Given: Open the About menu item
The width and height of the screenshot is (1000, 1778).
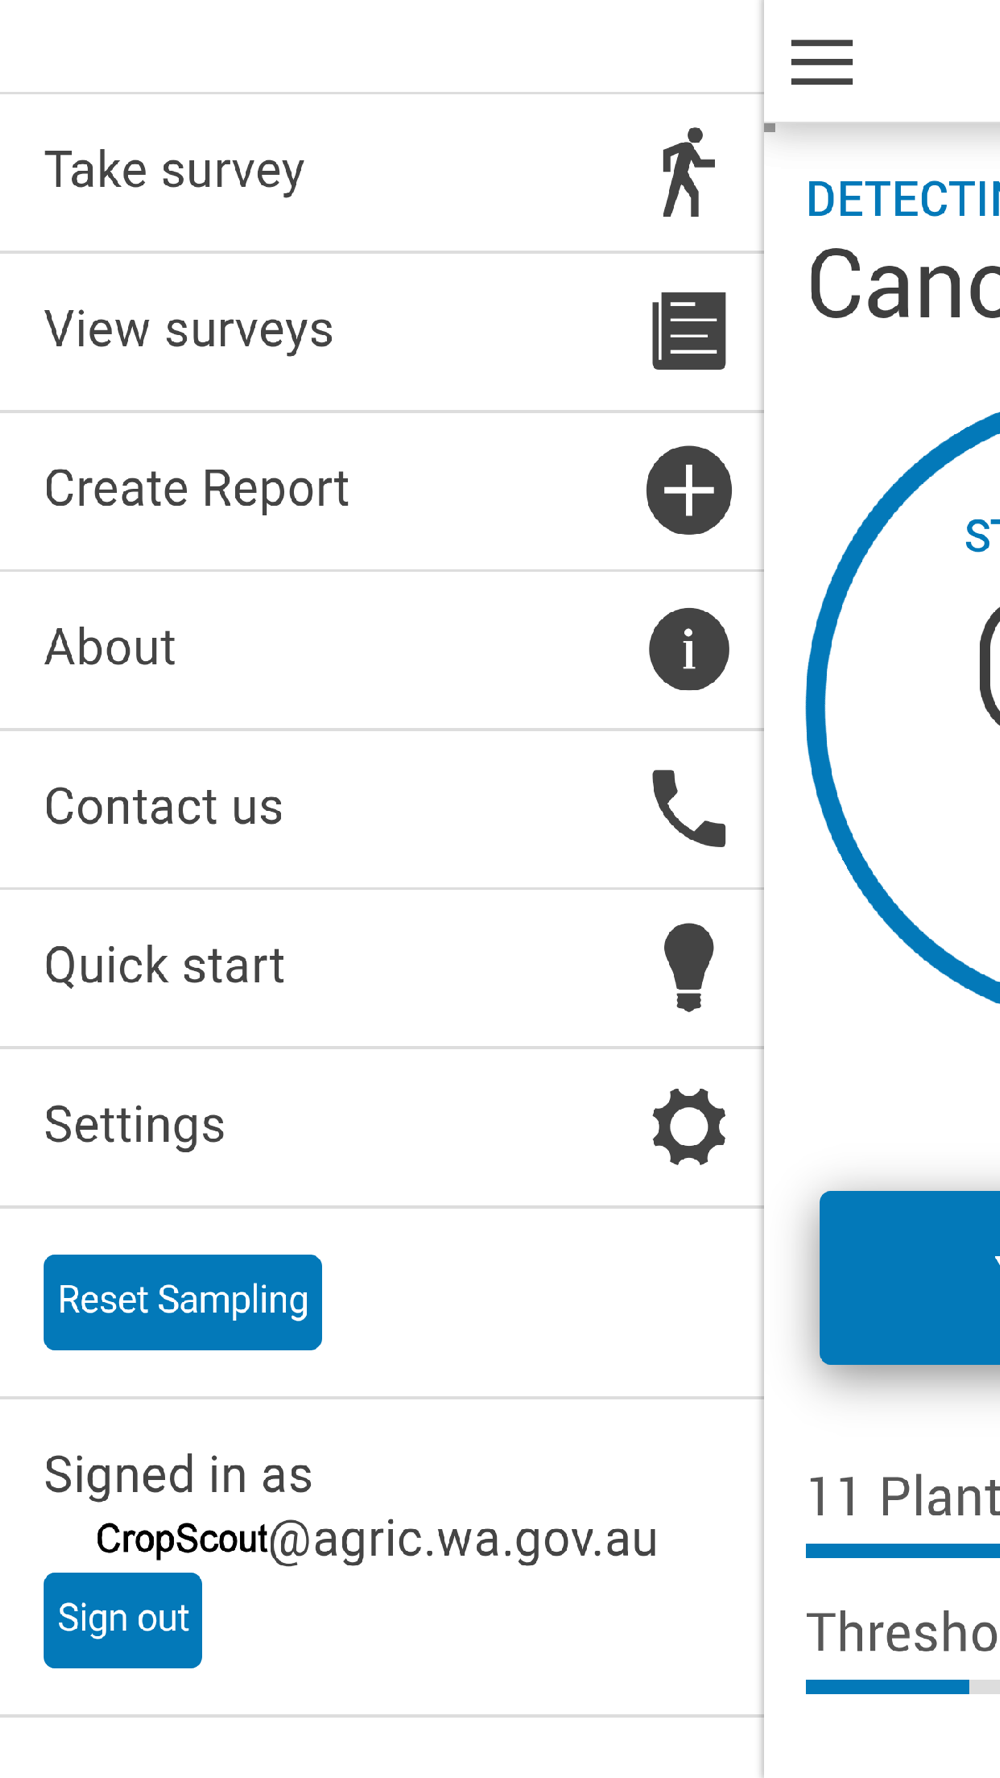Looking at the screenshot, I should (111, 647).
